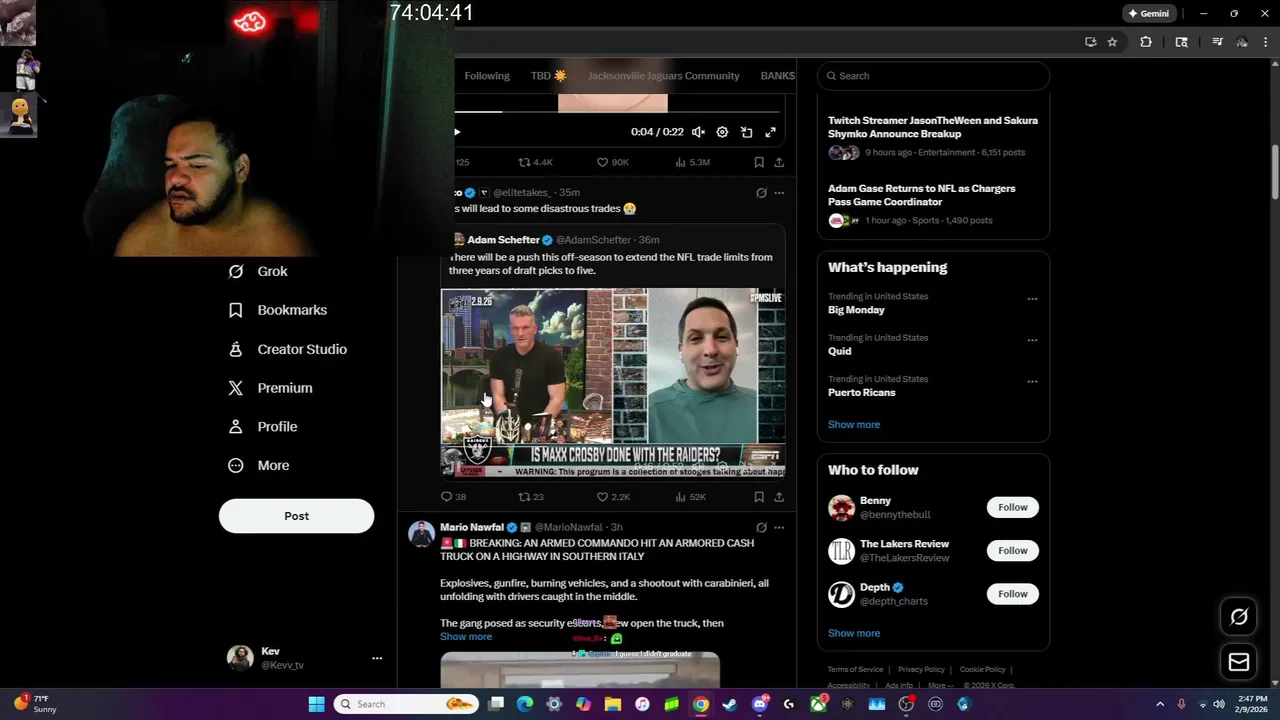Screen dimensions: 1280x720
Task: Follow Benny @bennythebull
Action: (1012, 507)
